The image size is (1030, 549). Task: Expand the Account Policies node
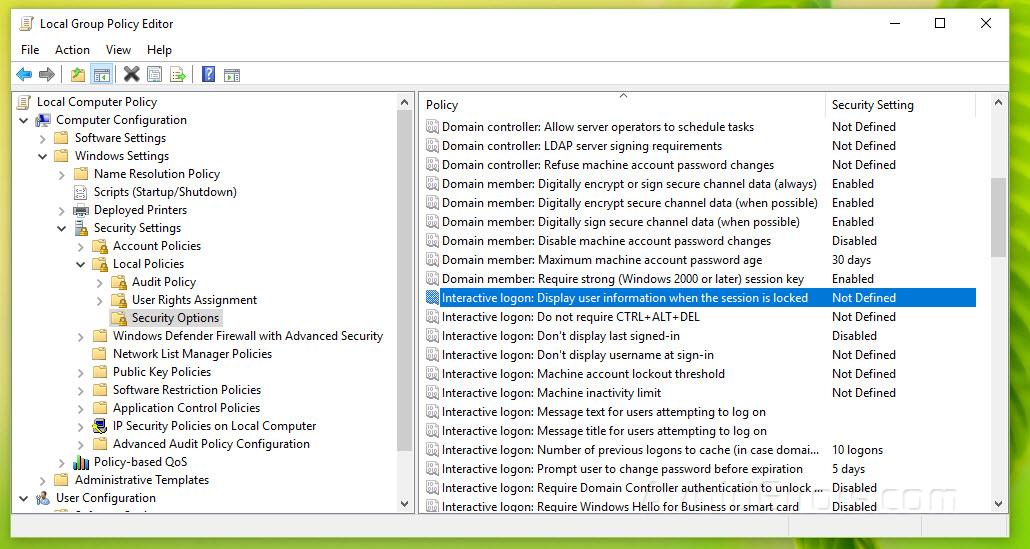pos(81,246)
